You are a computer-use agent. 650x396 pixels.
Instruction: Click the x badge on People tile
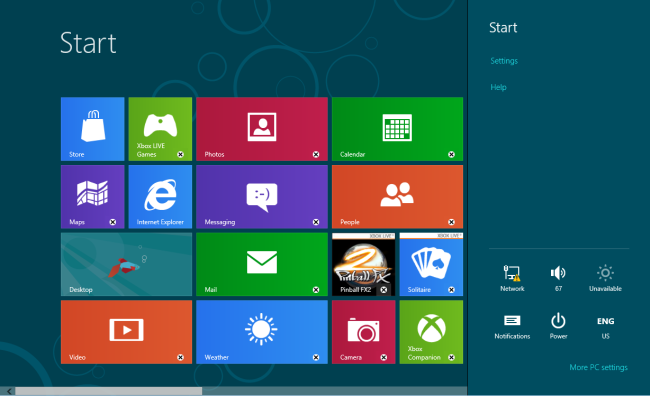pos(451,222)
